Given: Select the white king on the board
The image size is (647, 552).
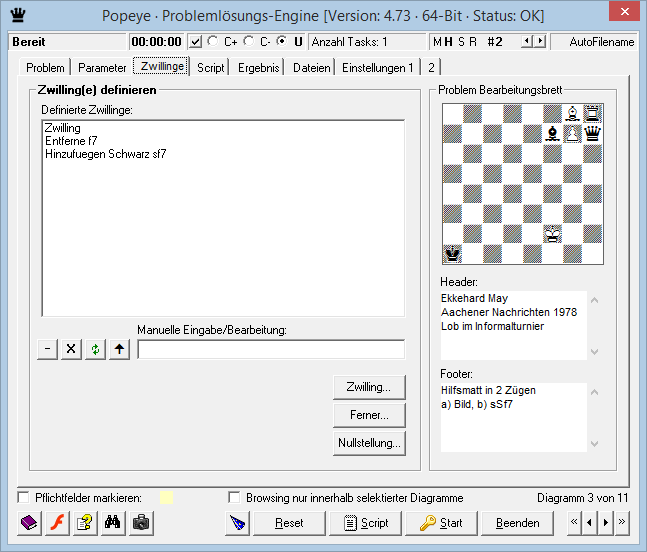Looking at the screenshot, I should coord(553,234).
